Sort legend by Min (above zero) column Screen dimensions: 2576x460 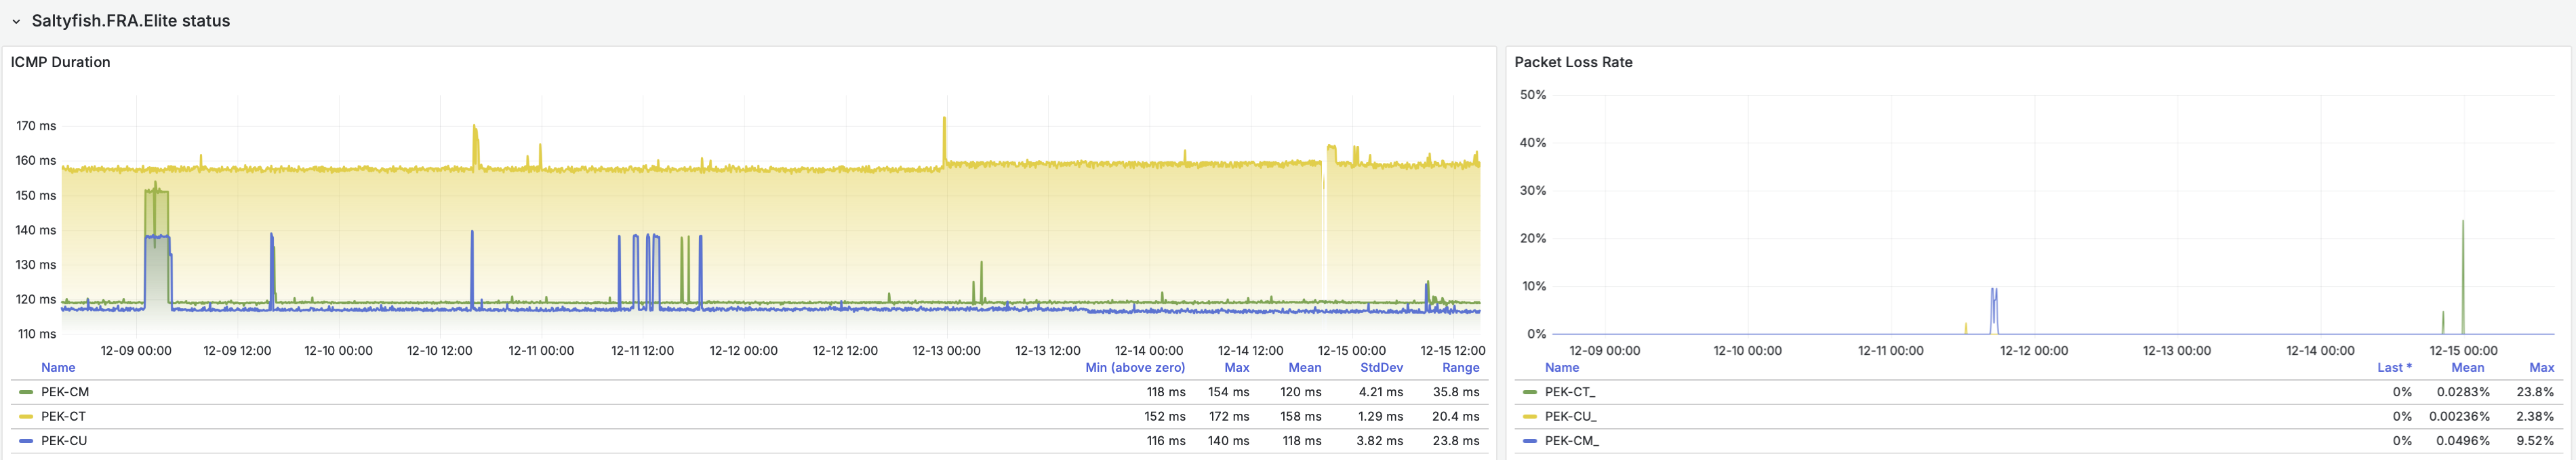1134,367
